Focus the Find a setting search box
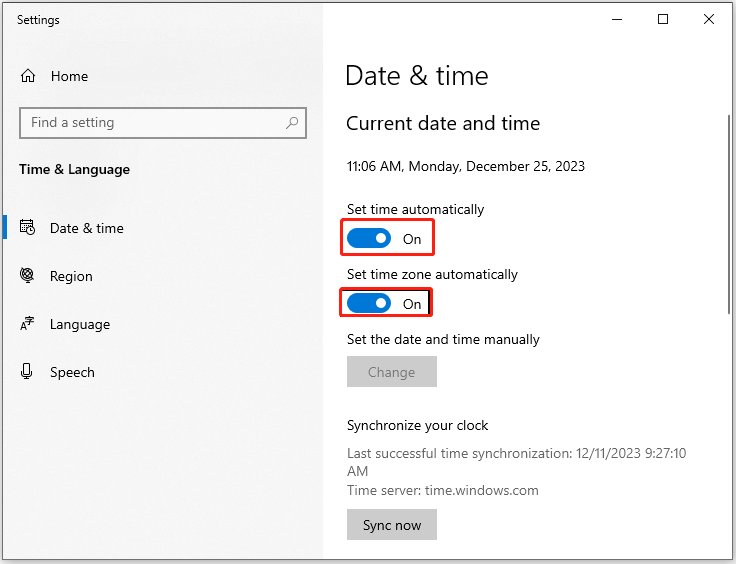The image size is (736, 564). [x=163, y=123]
